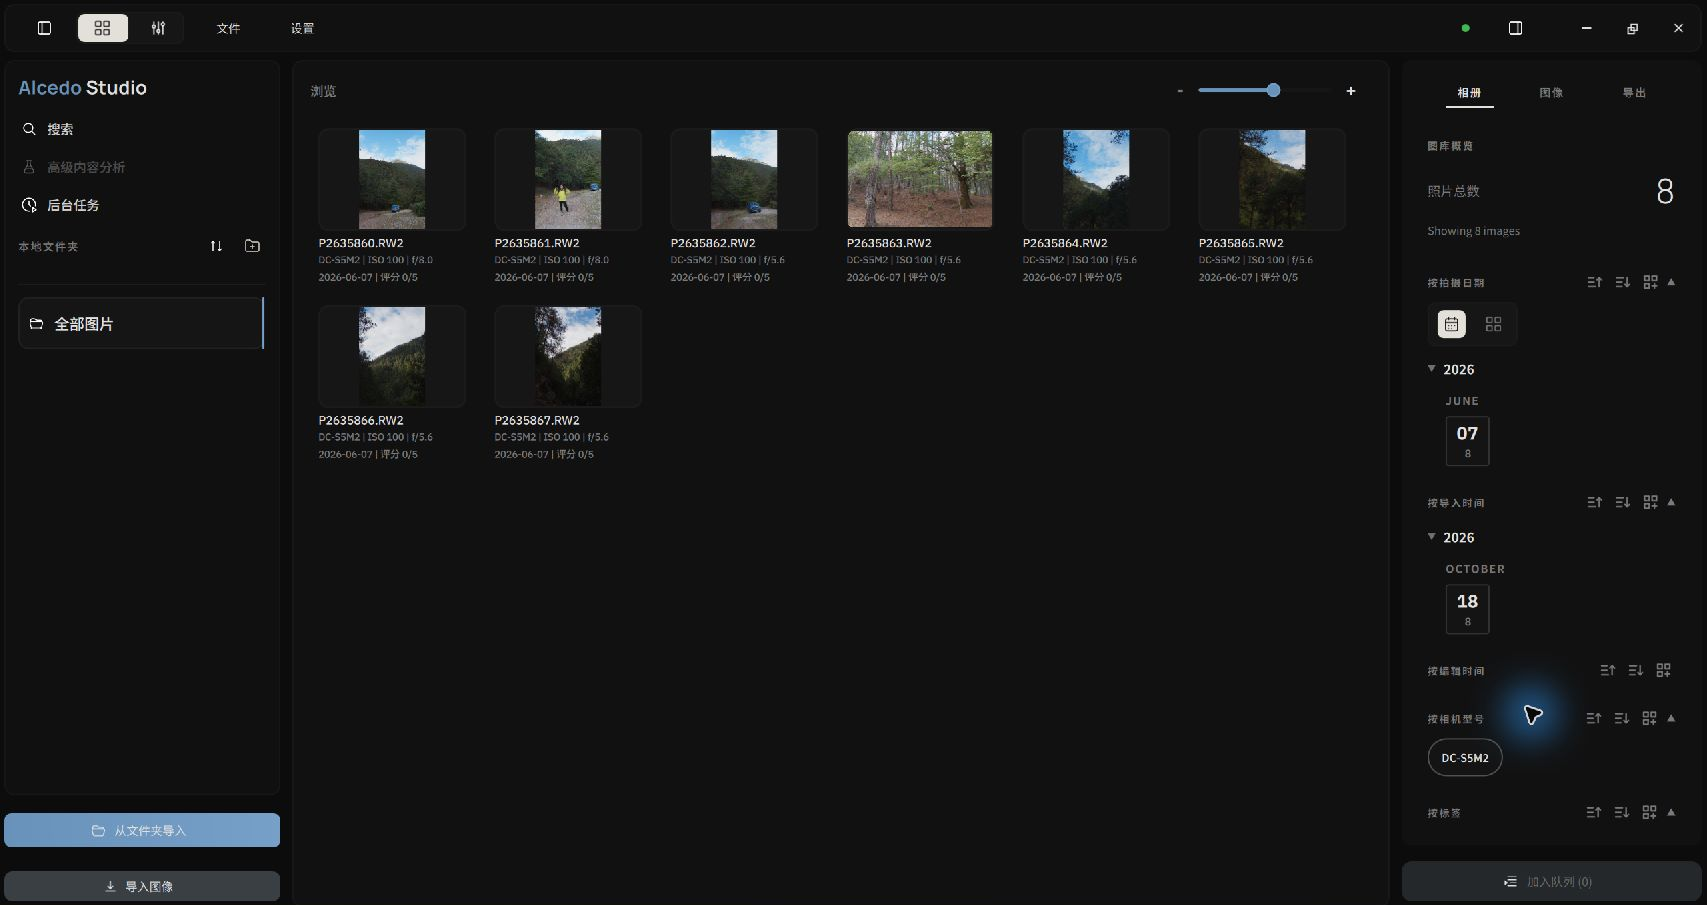Click the thumbnail size slider handle
Screen dimensions: 1707x905
pyautogui.click(x=1273, y=90)
